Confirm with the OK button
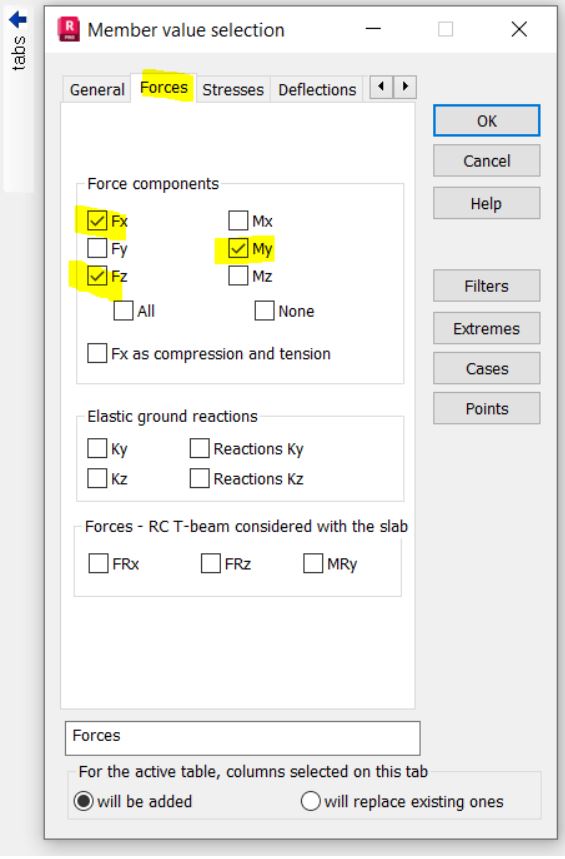Viewport: 565px width, 859px height. [x=487, y=121]
